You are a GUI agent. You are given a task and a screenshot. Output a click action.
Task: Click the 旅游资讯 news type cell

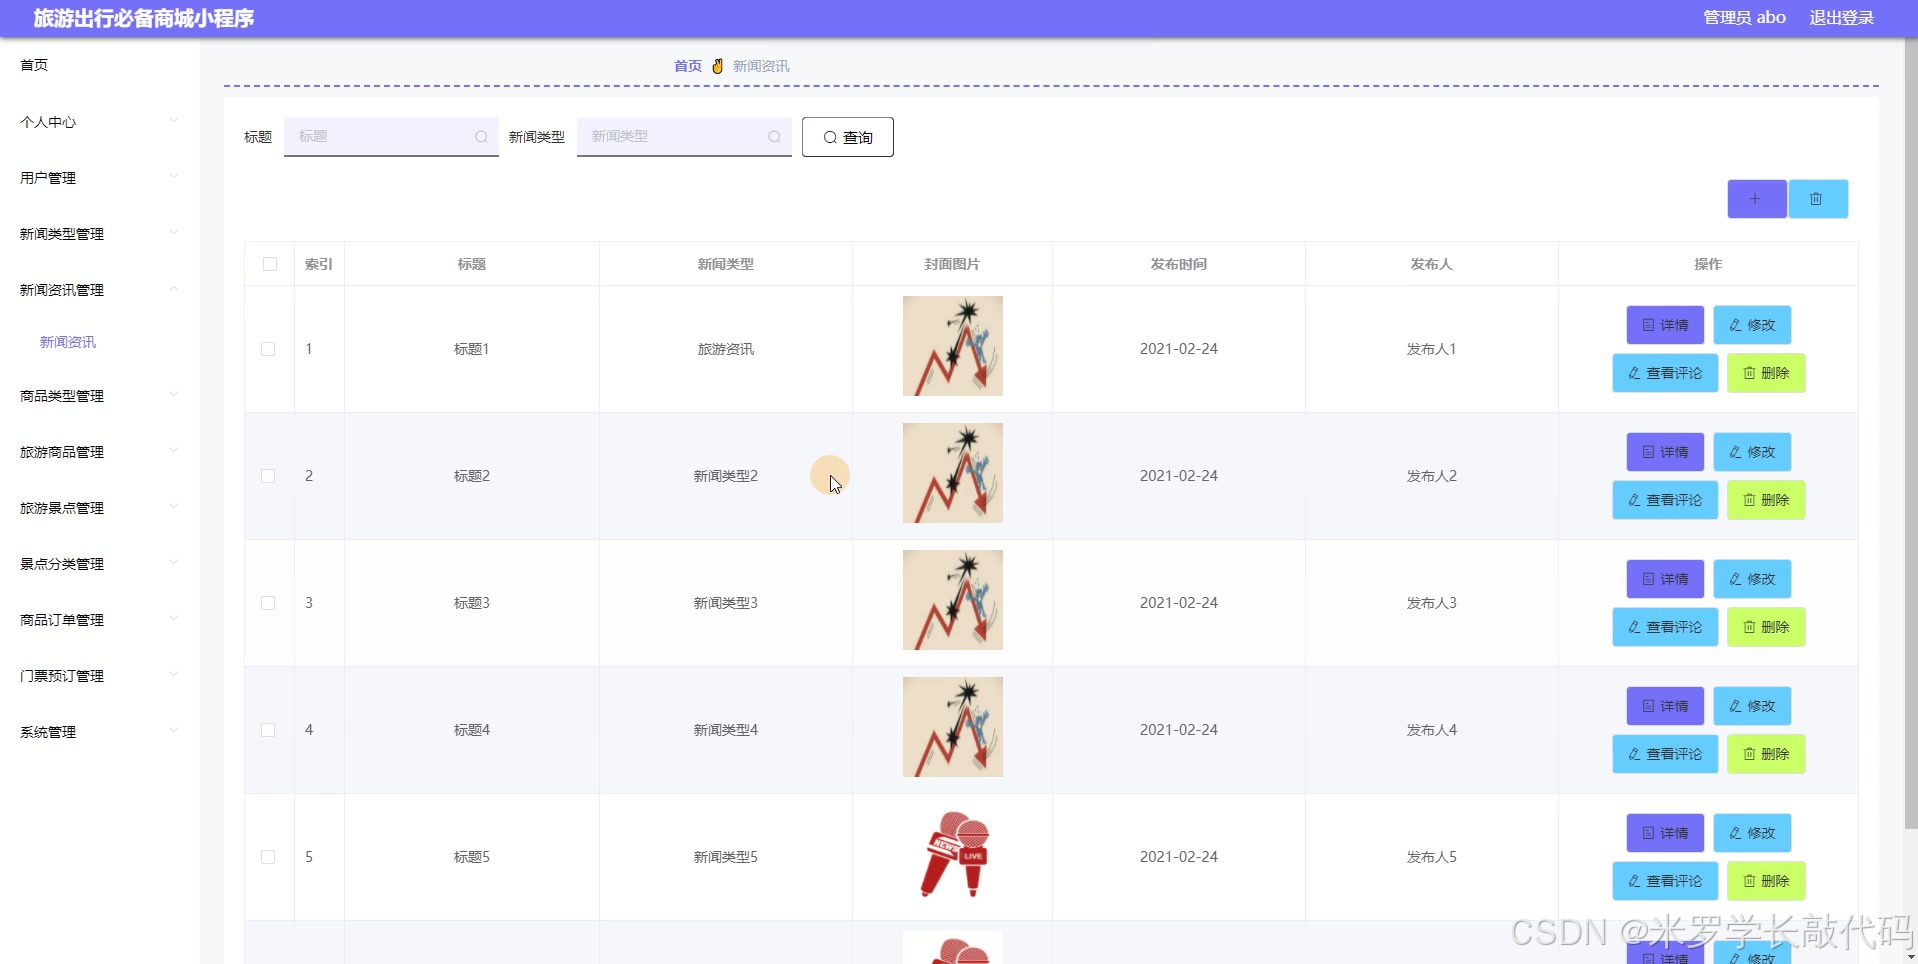tap(726, 349)
